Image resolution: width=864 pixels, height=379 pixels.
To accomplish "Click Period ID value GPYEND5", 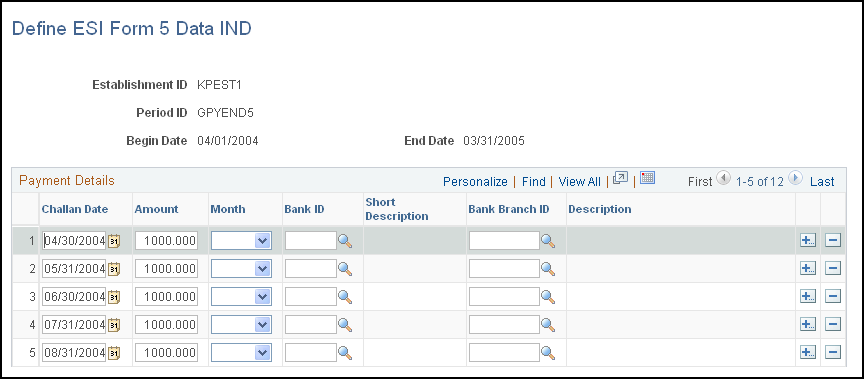I will 225,113.
